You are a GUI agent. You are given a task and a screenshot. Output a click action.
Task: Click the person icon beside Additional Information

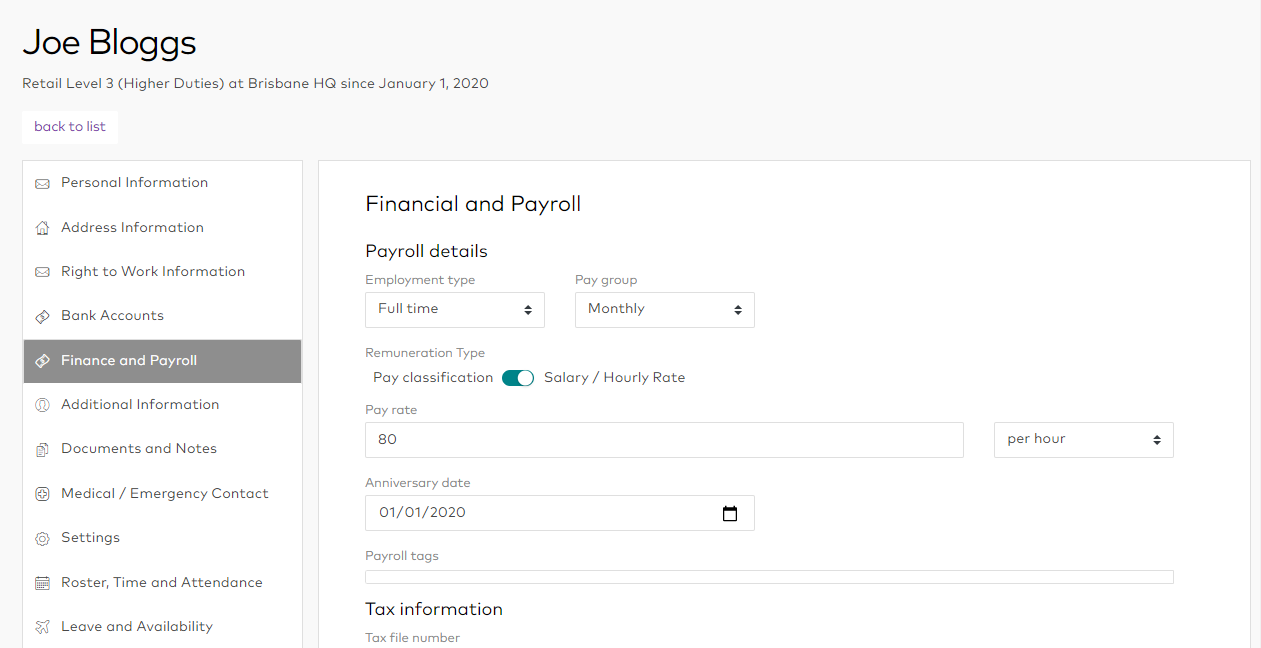click(x=42, y=405)
